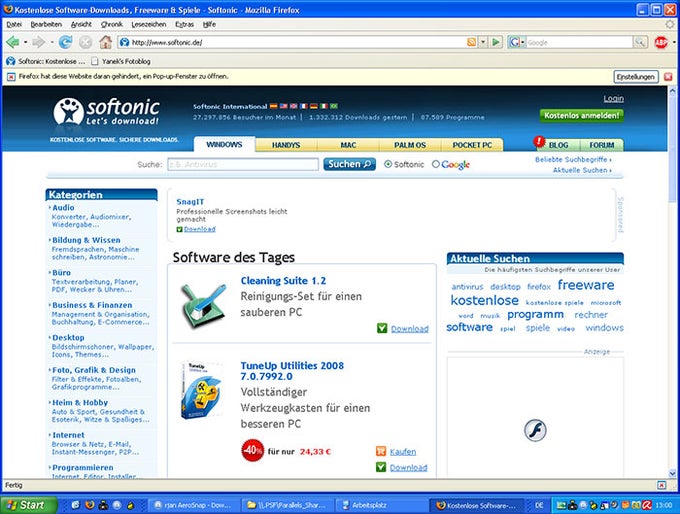Viewport: 680px width, 514px height.
Task: Open the Forward button history dropdown
Action: [52, 42]
